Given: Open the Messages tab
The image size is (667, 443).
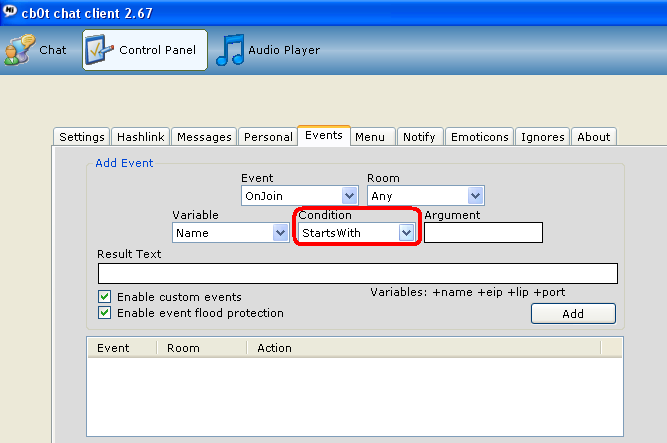Looking at the screenshot, I should 204,137.
